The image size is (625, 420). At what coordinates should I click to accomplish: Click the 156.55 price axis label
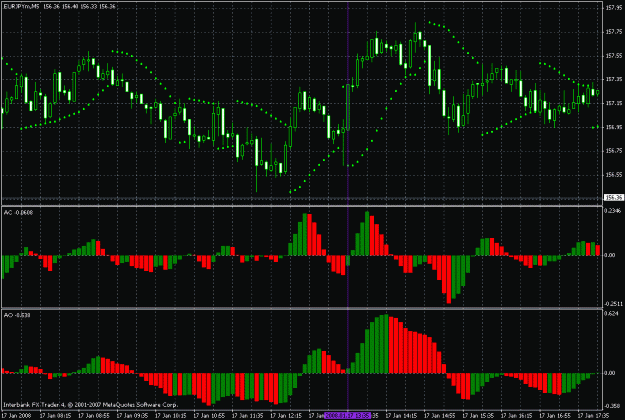click(x=613, y=175)
